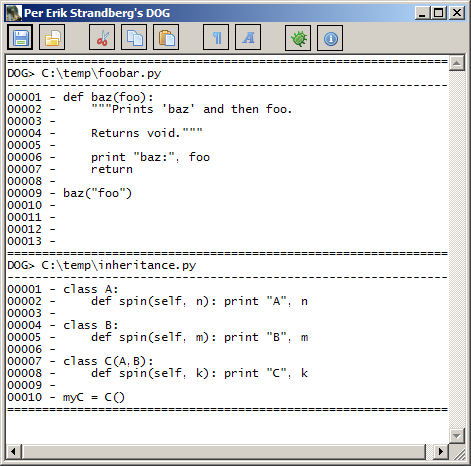Copy text using the Copy icon
Image resolution: width=471 pixels, height=466 pixels.
(134, 38)
